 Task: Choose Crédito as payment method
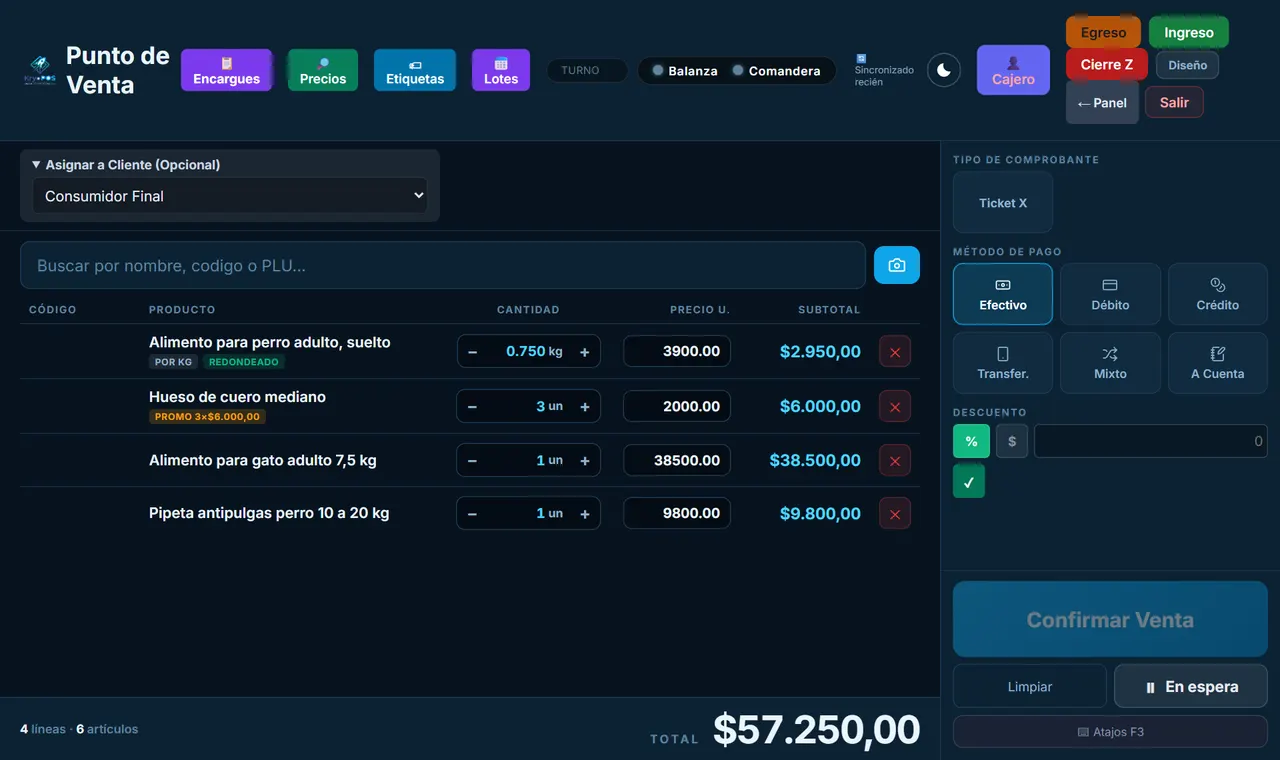pos(1218,294)
